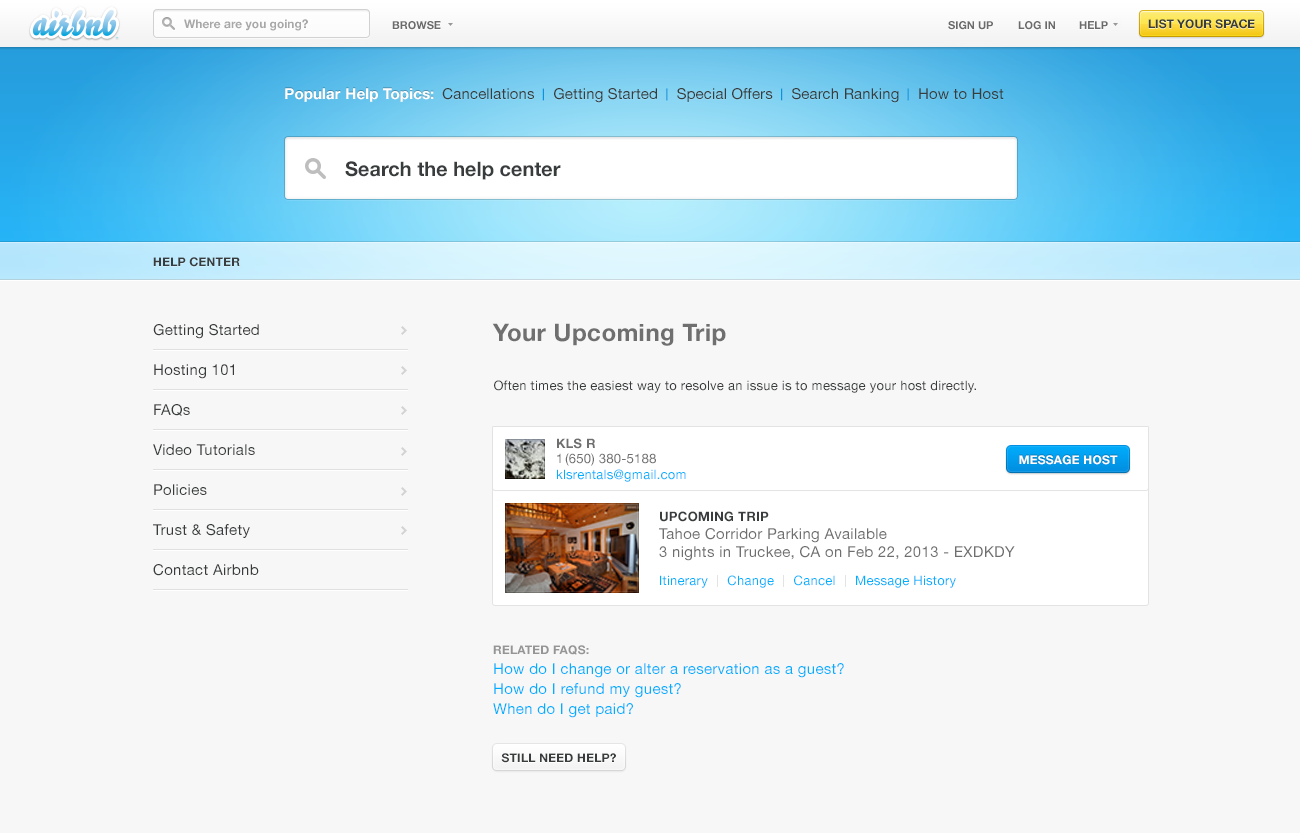
Task: Expand the Trust & Safety chevron arrow
Action: (403, 530)
